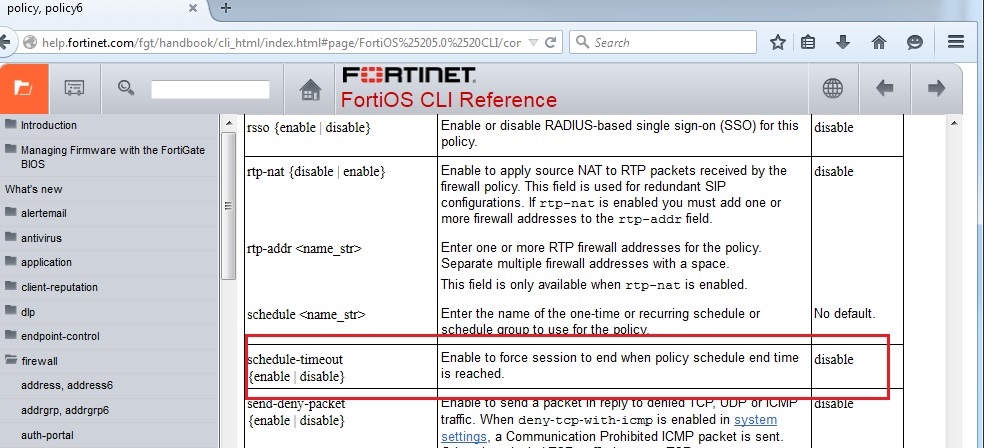Go to previous help topic with left arrow
The height and width of the screenshot is (448, 994).
point(884,88)
